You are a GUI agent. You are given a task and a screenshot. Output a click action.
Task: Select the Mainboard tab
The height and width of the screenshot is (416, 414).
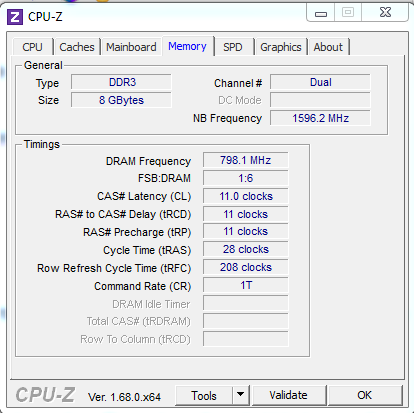point(131,47)
